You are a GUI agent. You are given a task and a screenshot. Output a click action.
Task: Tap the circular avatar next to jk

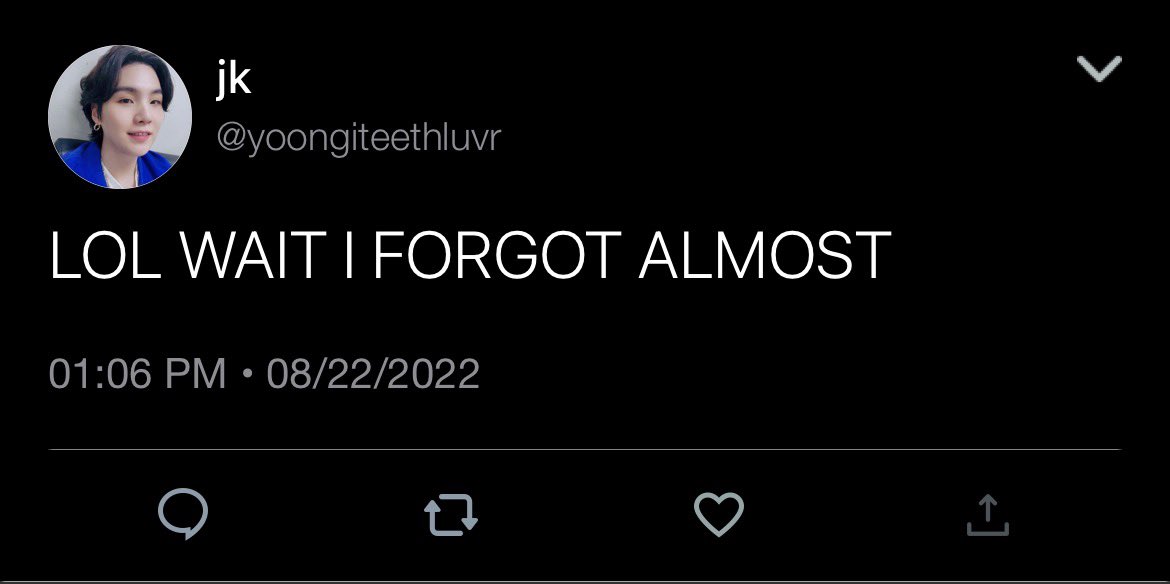pos(120,117)
